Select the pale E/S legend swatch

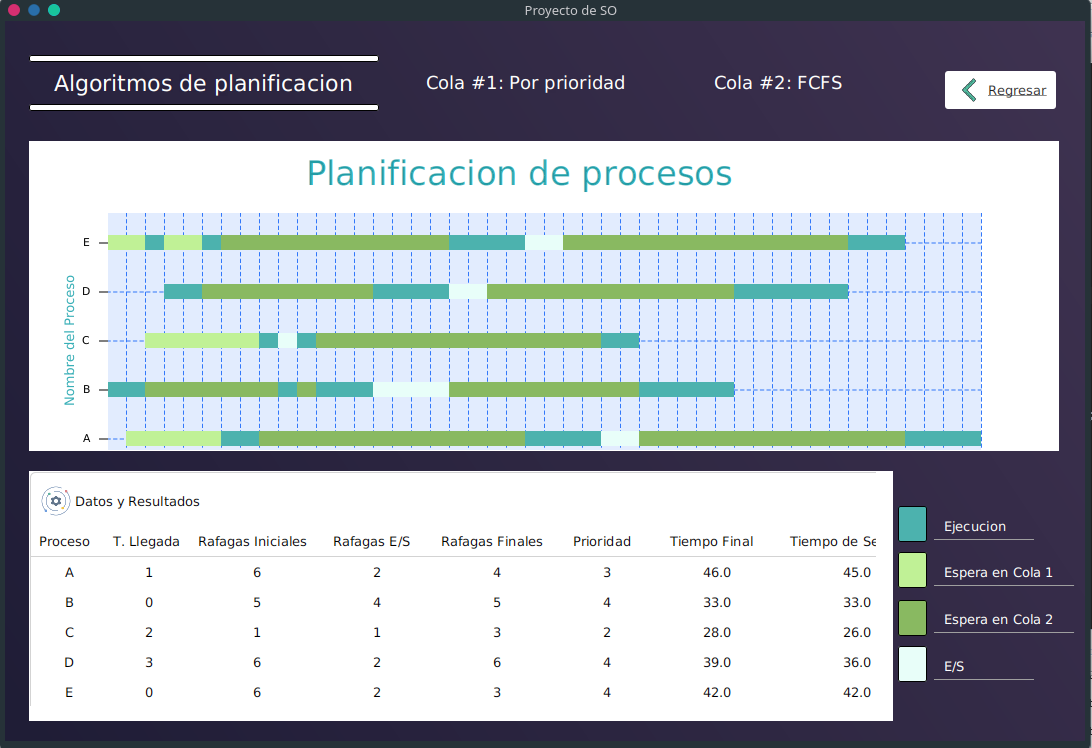(x=912, y=664)
